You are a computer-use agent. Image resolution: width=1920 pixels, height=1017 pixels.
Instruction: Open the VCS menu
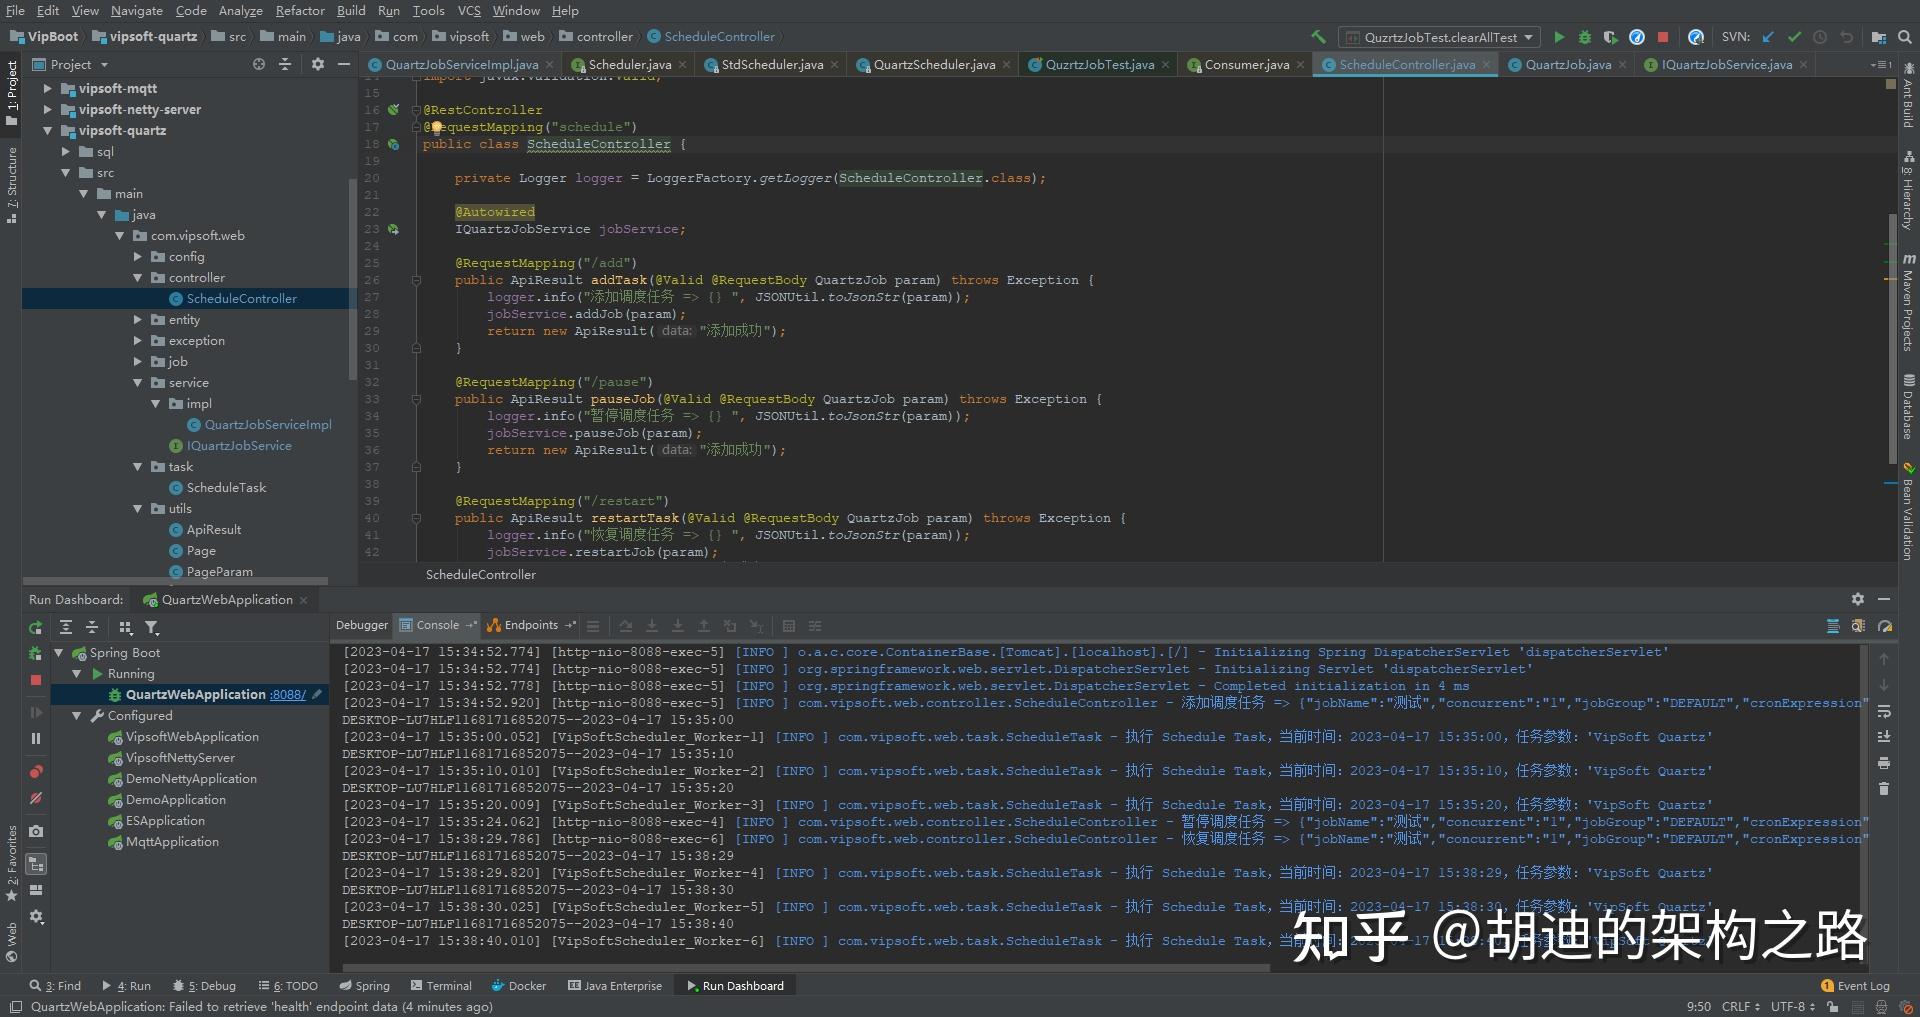[x=469, y=11]
